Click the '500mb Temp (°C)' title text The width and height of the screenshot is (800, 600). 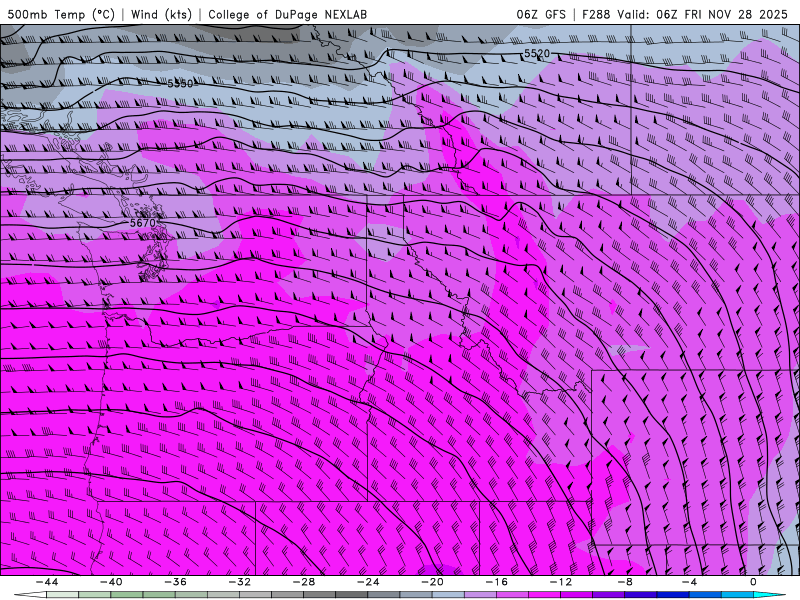(61, 14)
